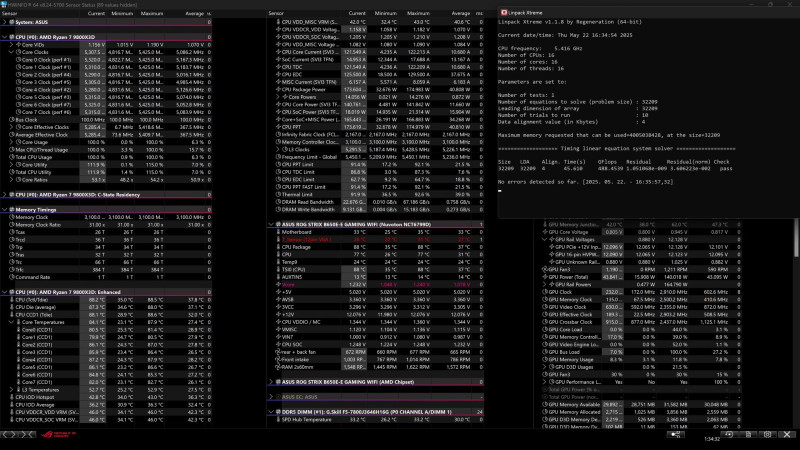Image resolution: width=800 pixels, height=450 pixels.
Task: Expand the GPU Rail Powers row
Action: click(x=545, y=285)
